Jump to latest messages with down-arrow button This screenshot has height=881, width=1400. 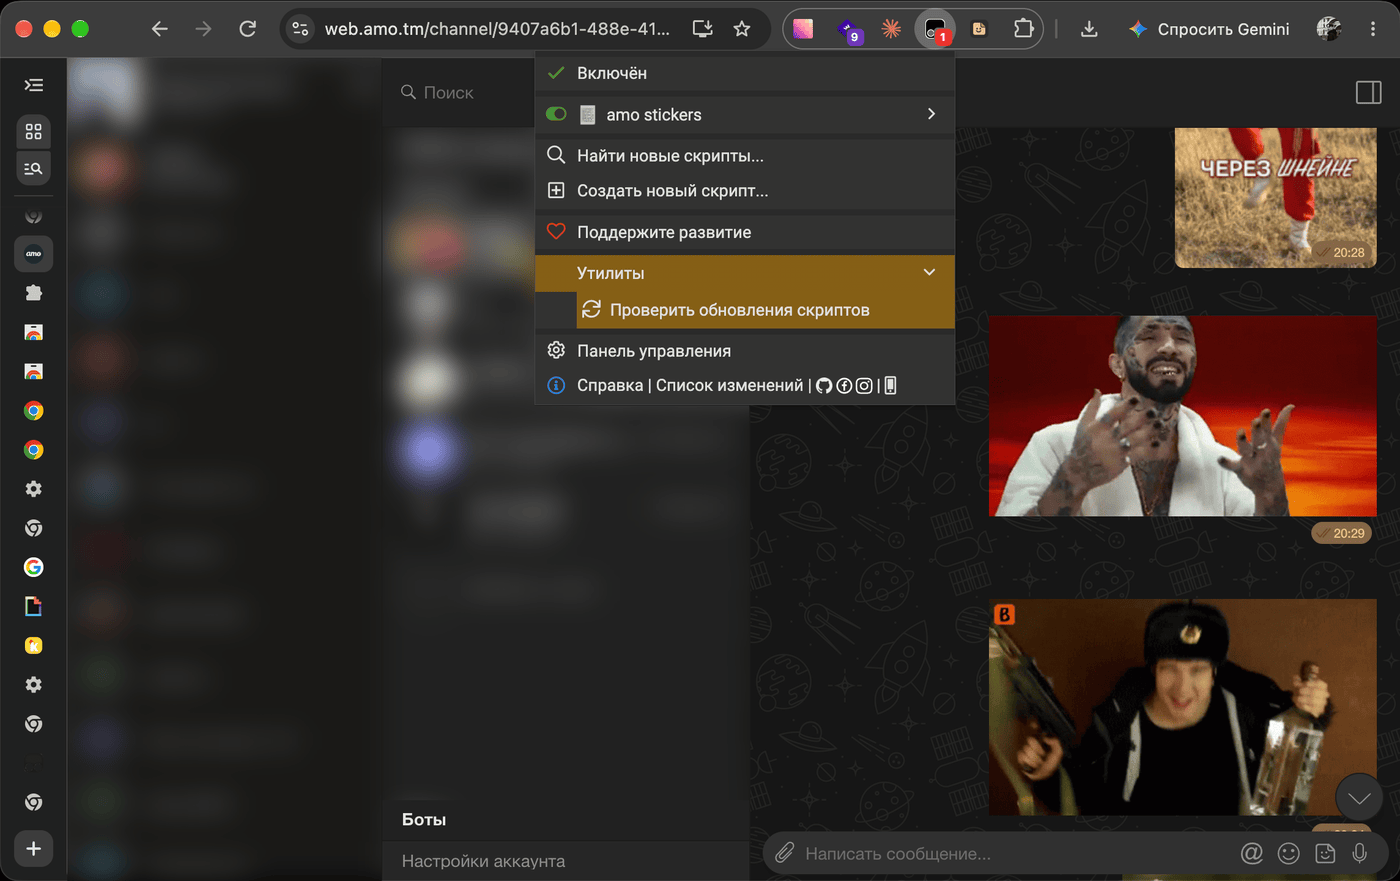1359,797
